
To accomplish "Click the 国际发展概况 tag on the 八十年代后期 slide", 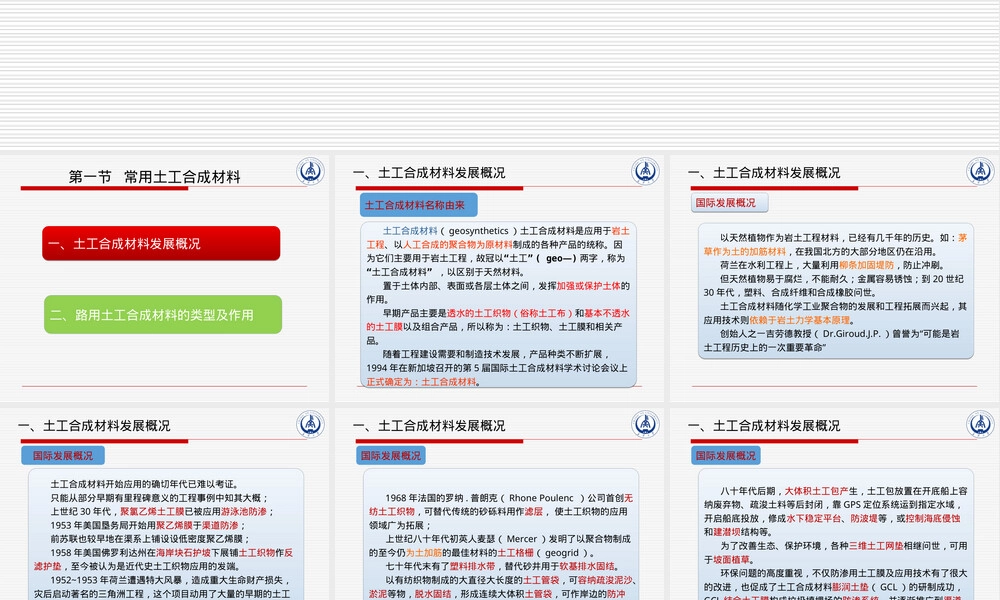I will [x=726, y=455].
